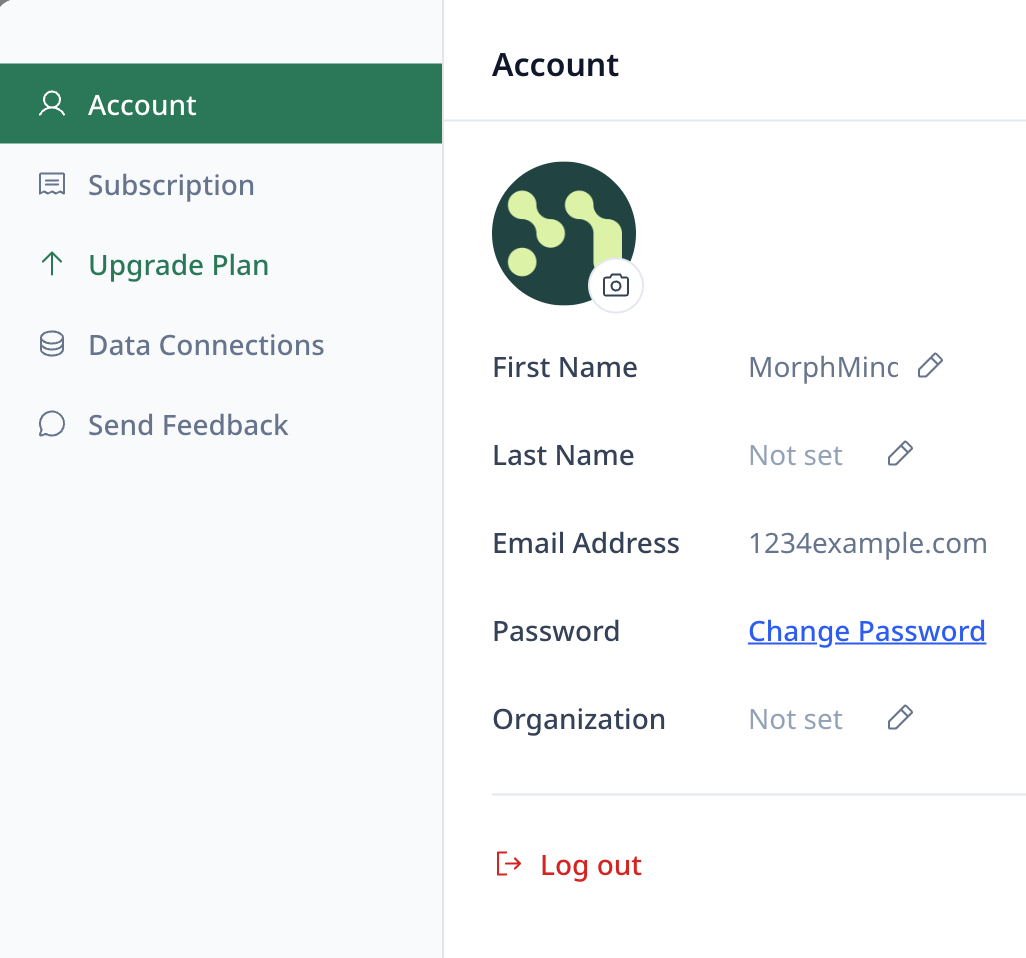Click the 1234example.com email address value

point(867,543)
